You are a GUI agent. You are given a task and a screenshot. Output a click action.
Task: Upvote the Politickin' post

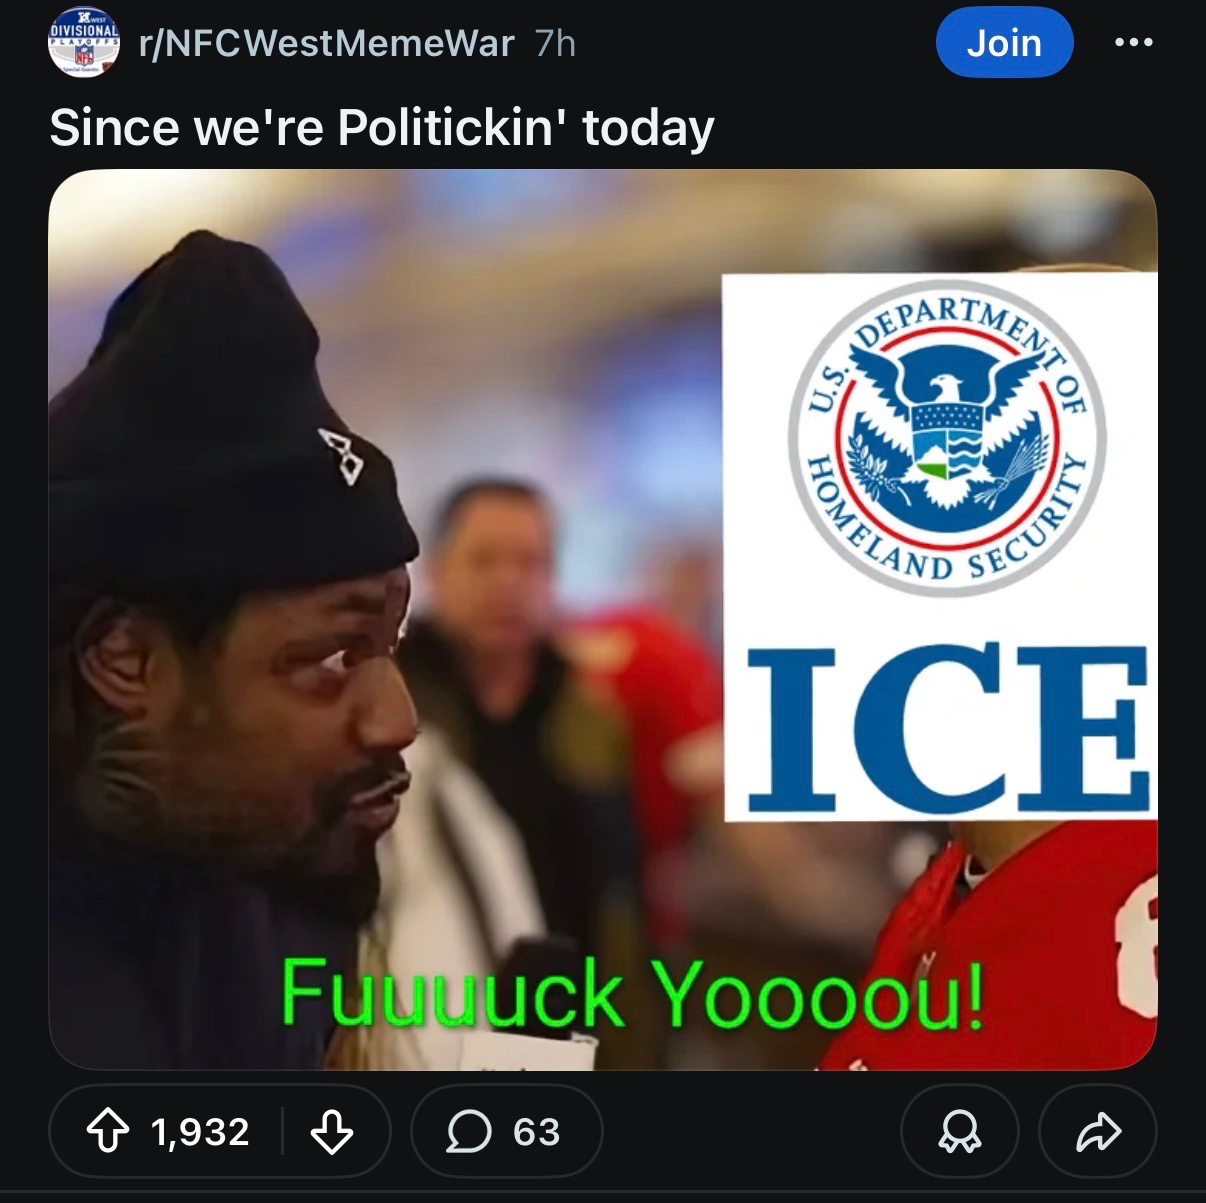[108, 1132]
